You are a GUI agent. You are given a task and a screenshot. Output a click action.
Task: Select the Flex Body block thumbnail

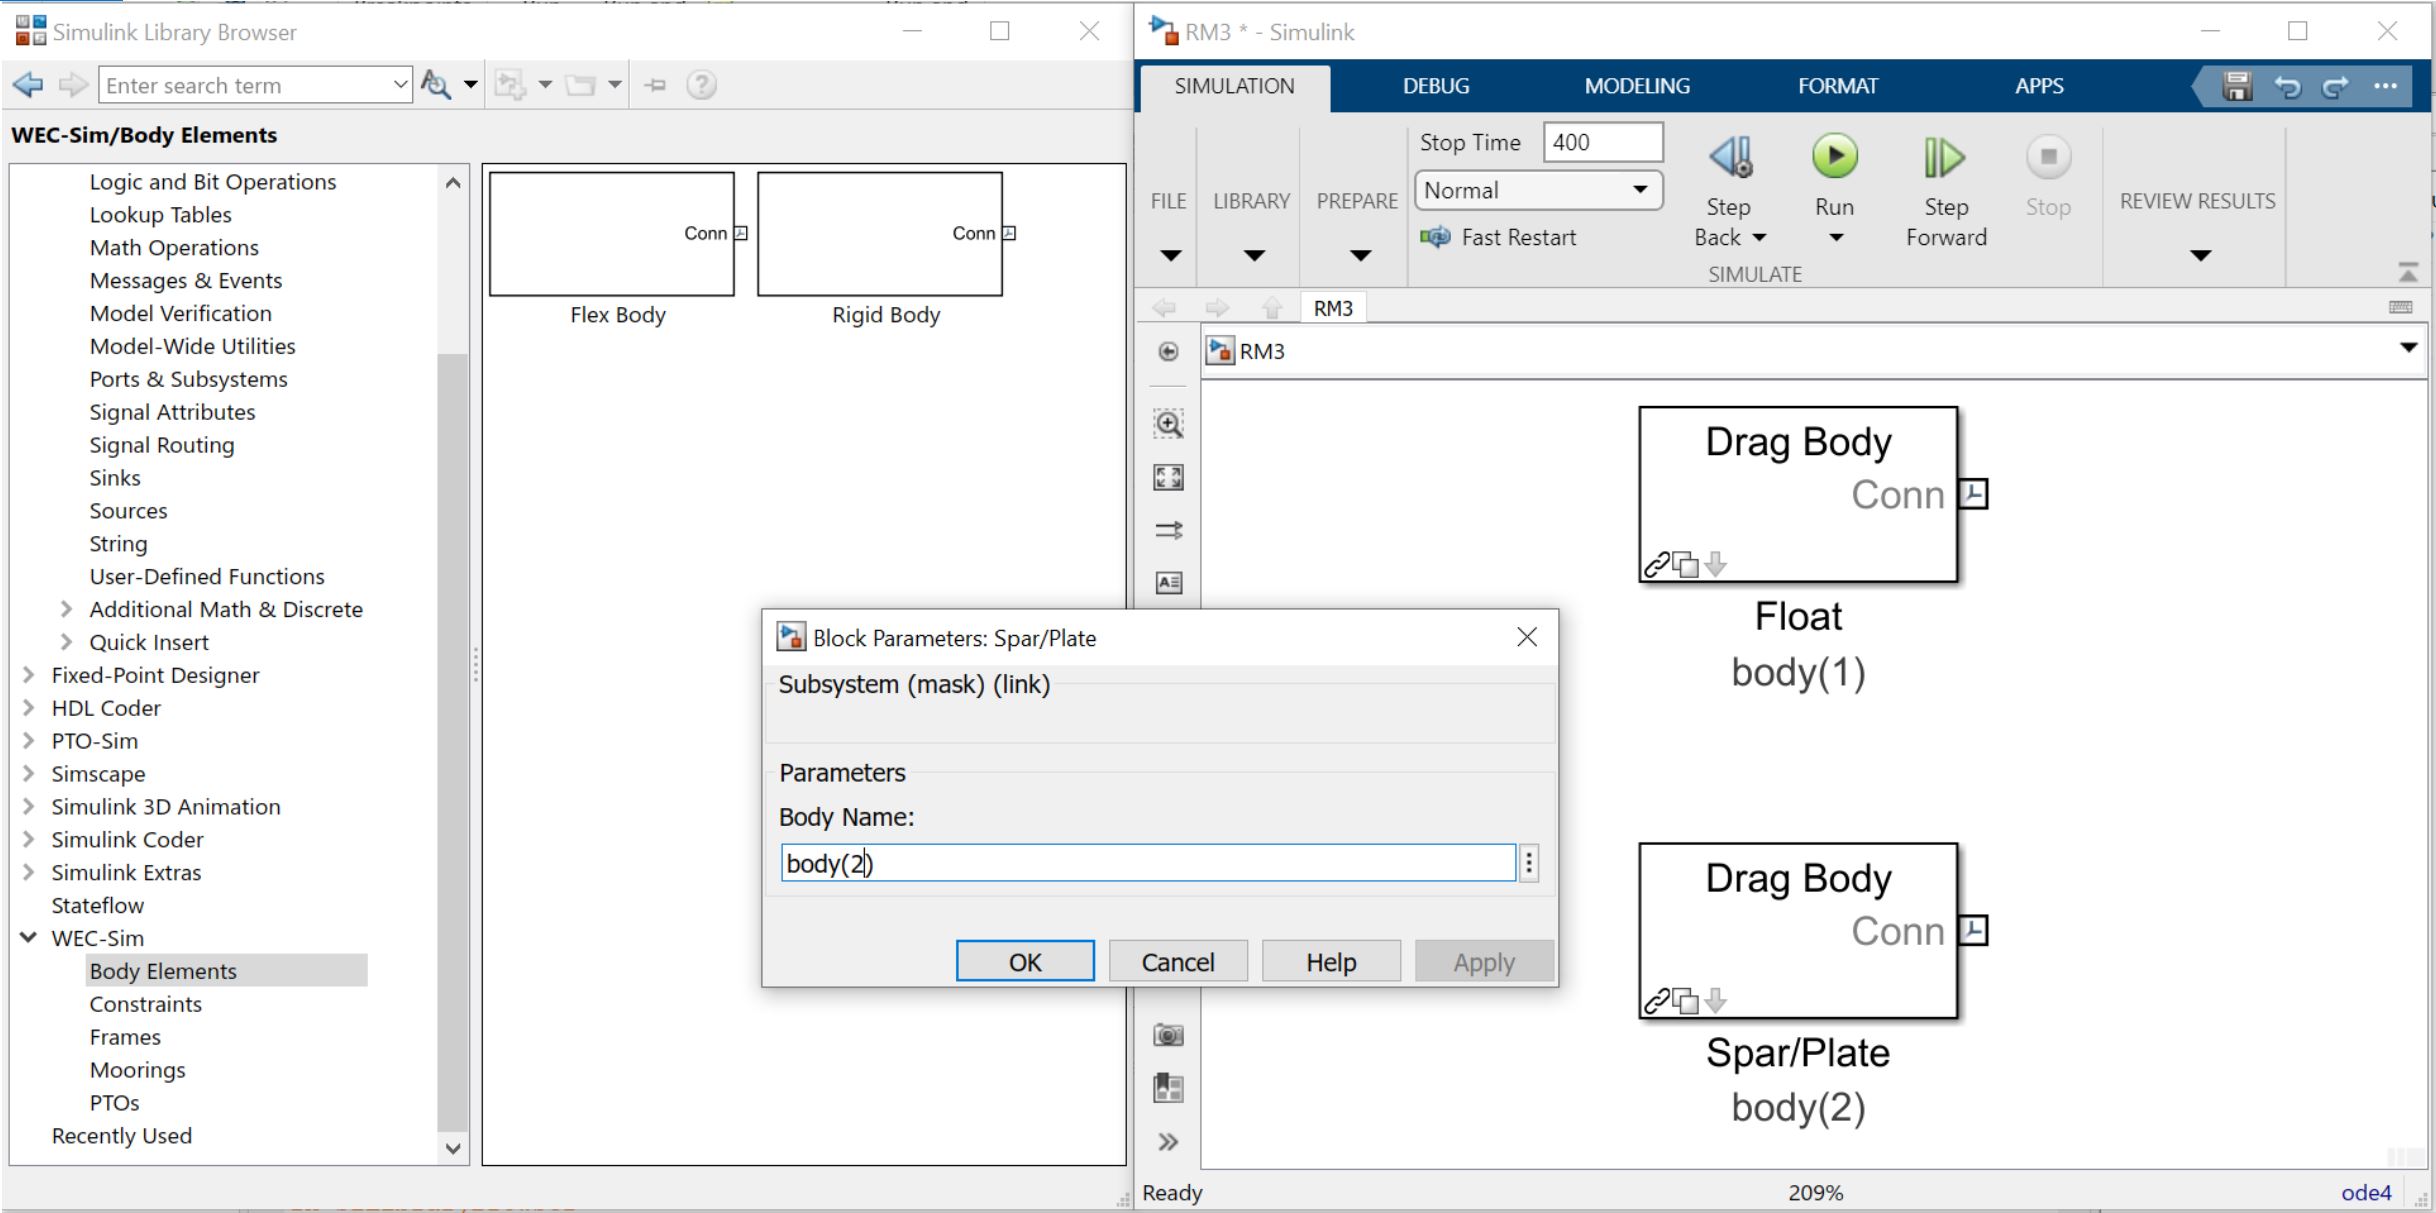[612, 234]
